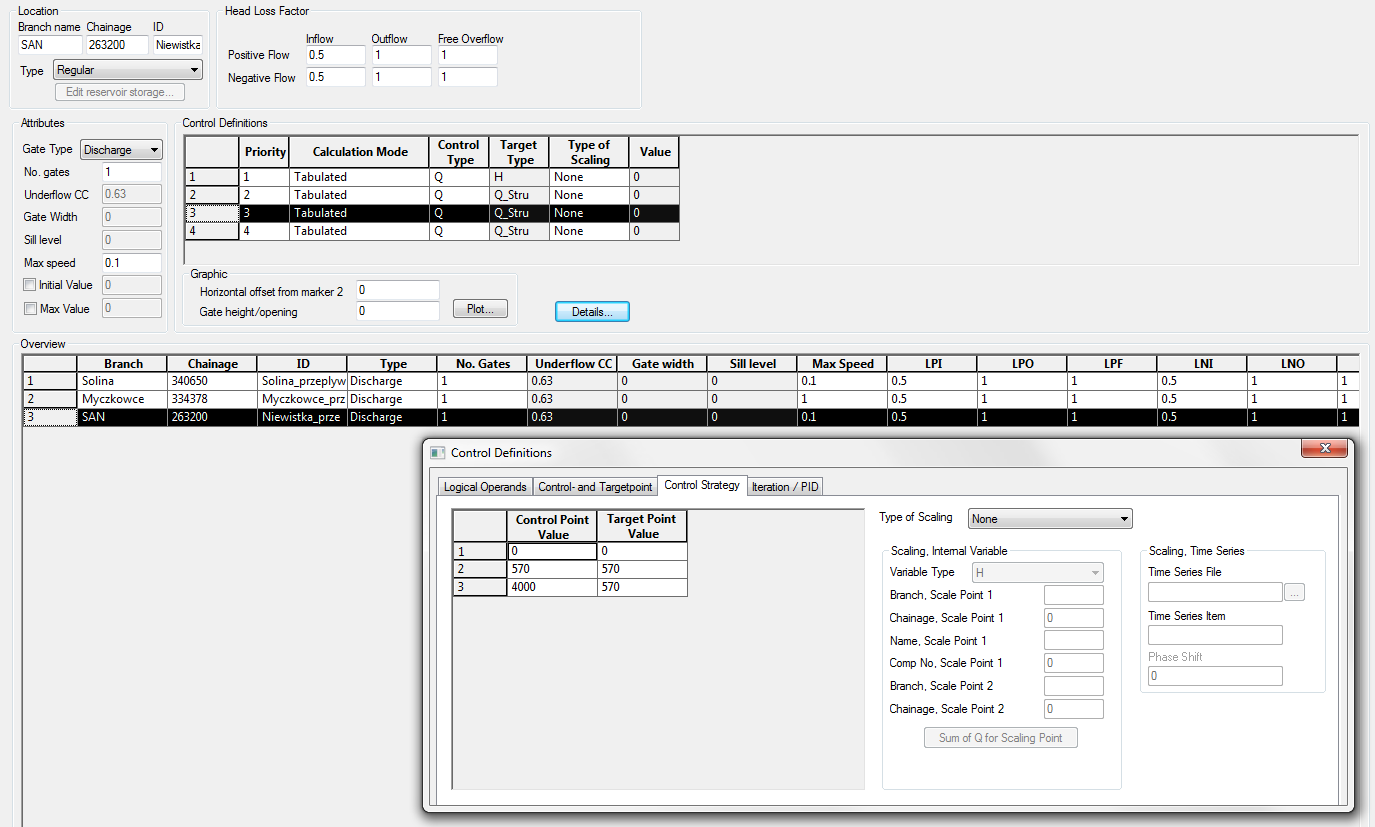Click the Chainage, Scale Point 2 field
This screenshot has width=1375, height=827.
(1074, 709)
